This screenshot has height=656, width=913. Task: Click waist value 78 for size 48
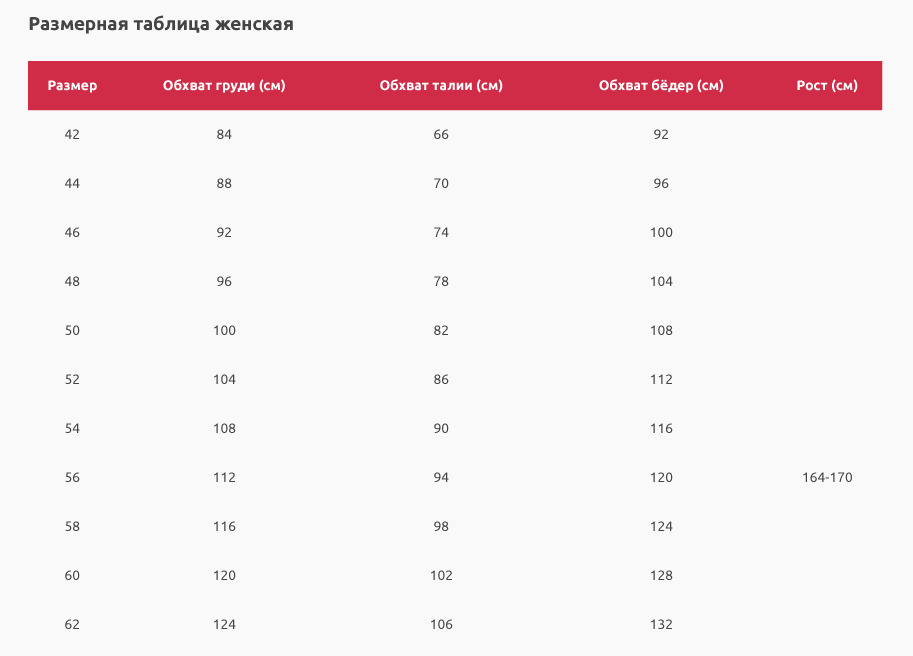point(441,282)
